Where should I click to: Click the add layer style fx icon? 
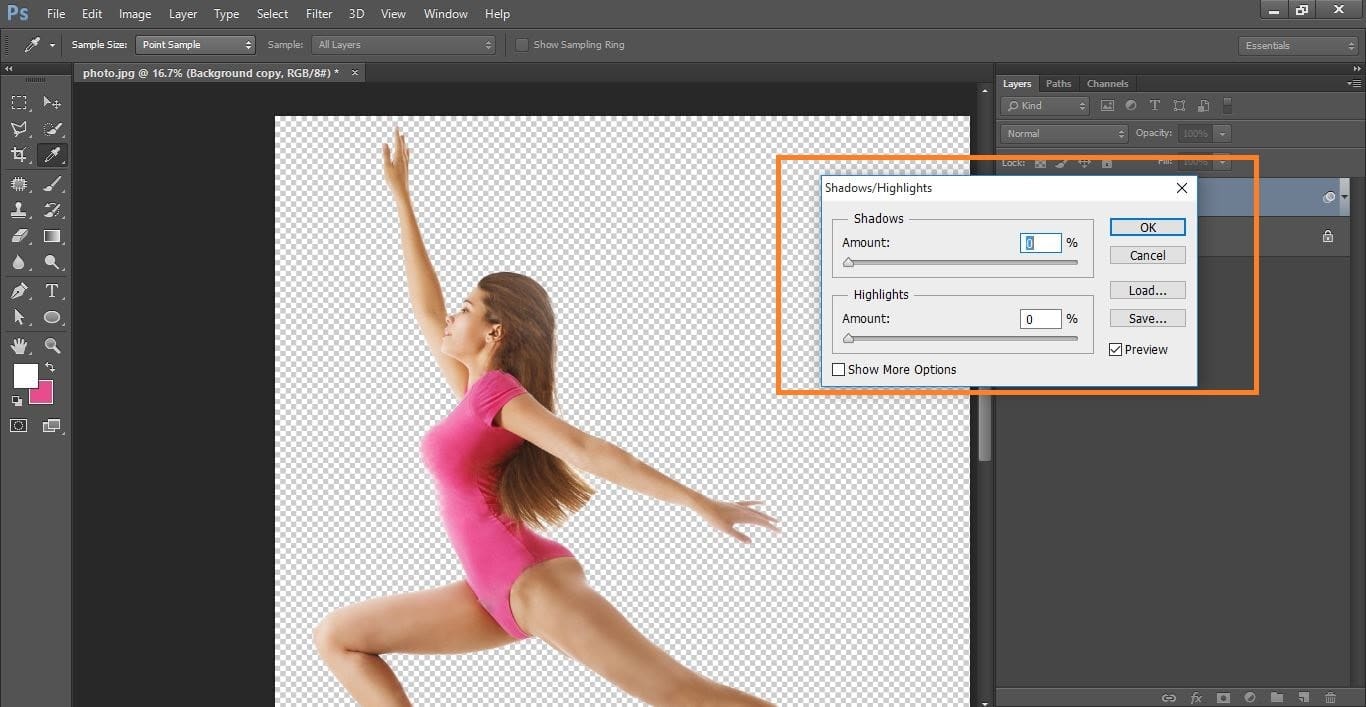tap(1196, 697)
